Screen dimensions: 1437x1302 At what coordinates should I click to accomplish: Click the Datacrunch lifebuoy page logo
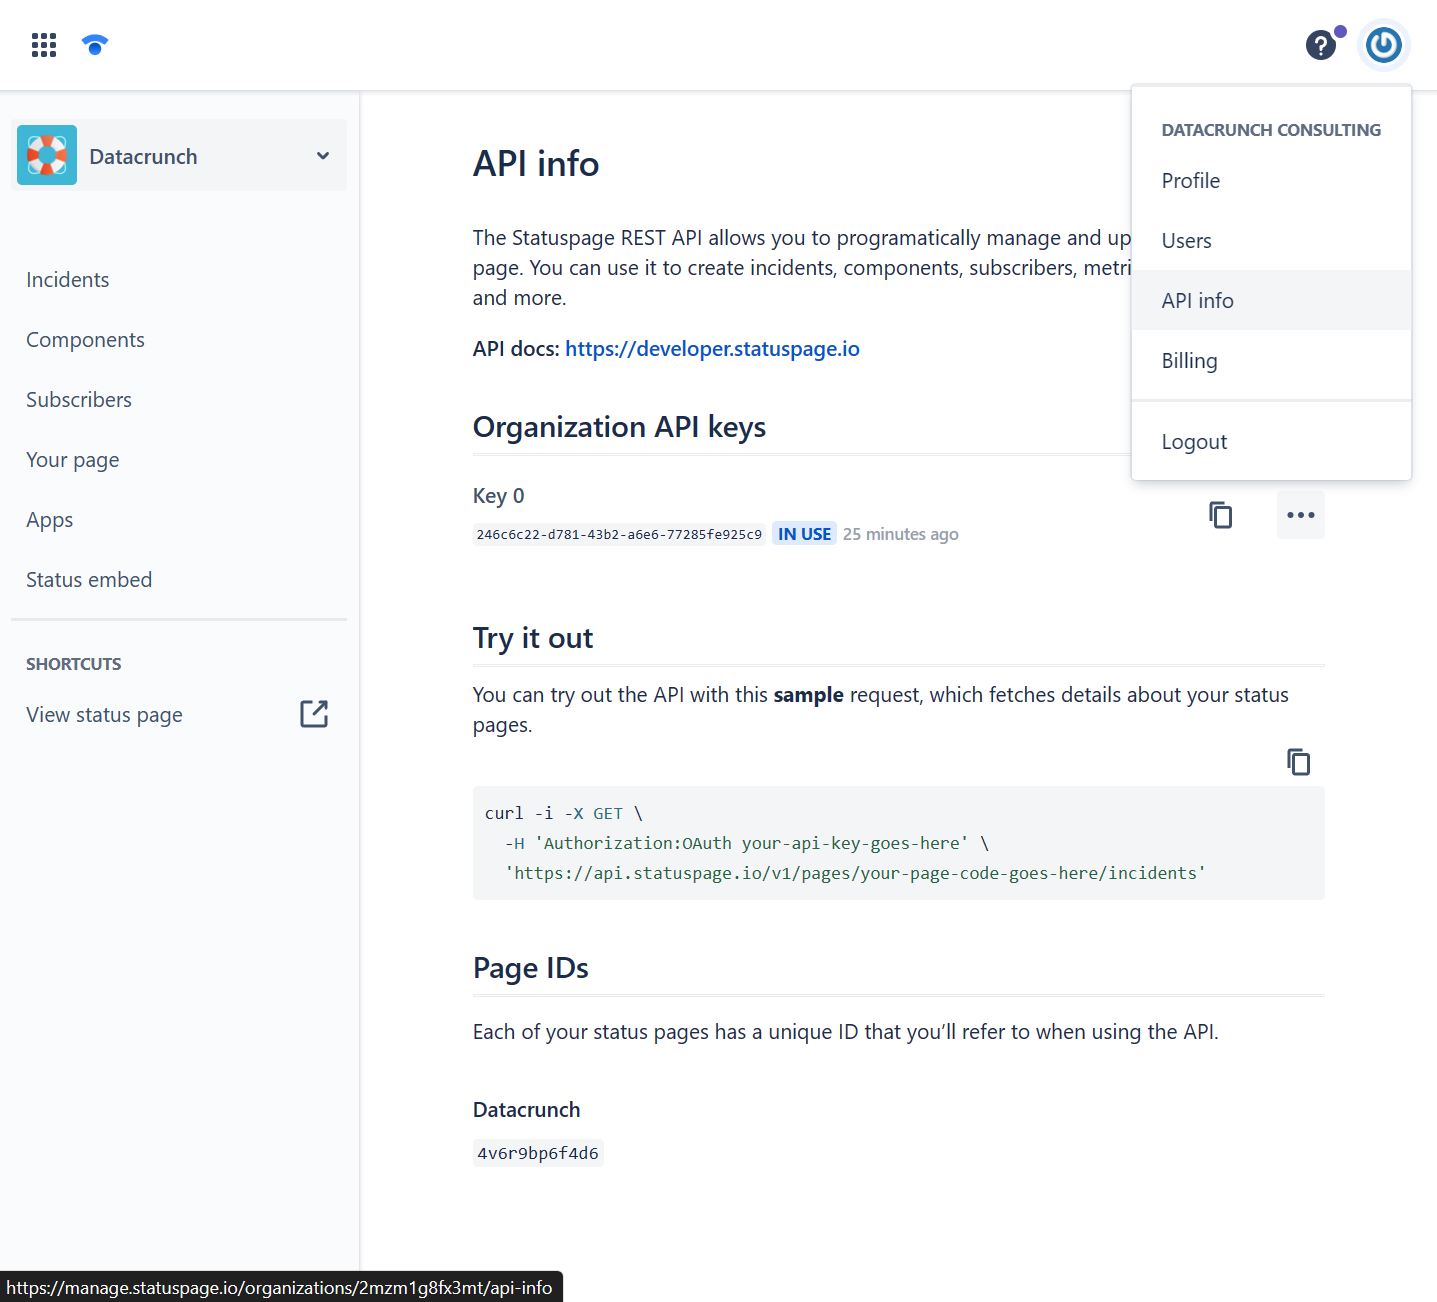[47, 155]
